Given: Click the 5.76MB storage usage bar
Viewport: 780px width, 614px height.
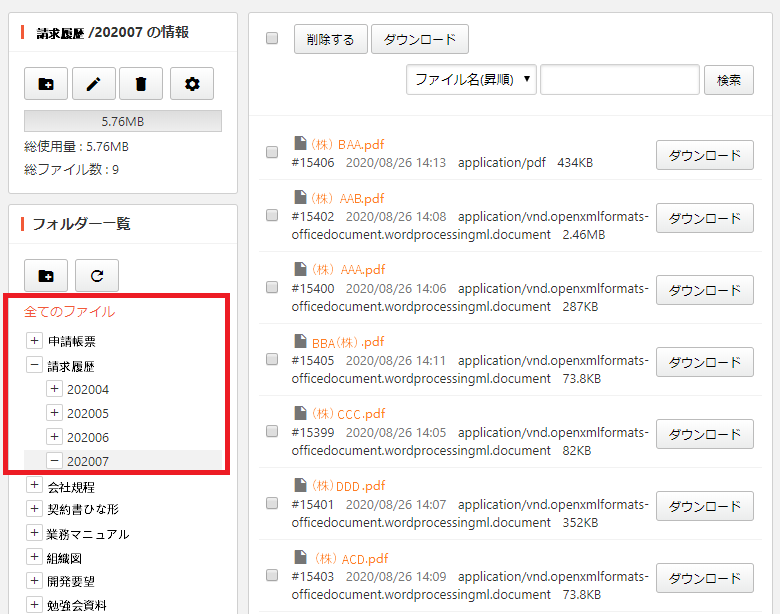Looking at the screenshot, I should (x=123, y=121).
